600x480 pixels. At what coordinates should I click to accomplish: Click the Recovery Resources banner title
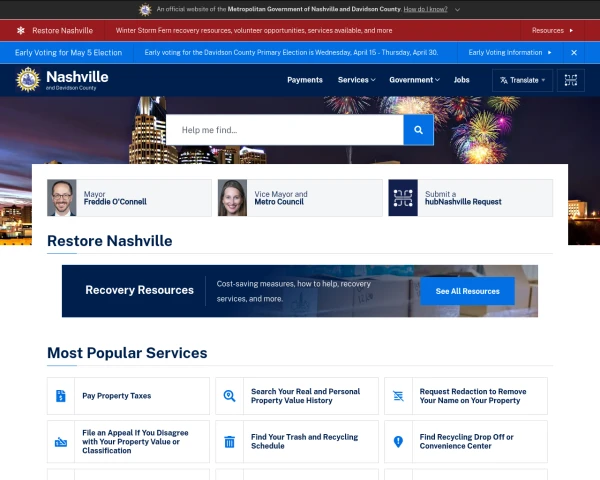pos(139,290)
